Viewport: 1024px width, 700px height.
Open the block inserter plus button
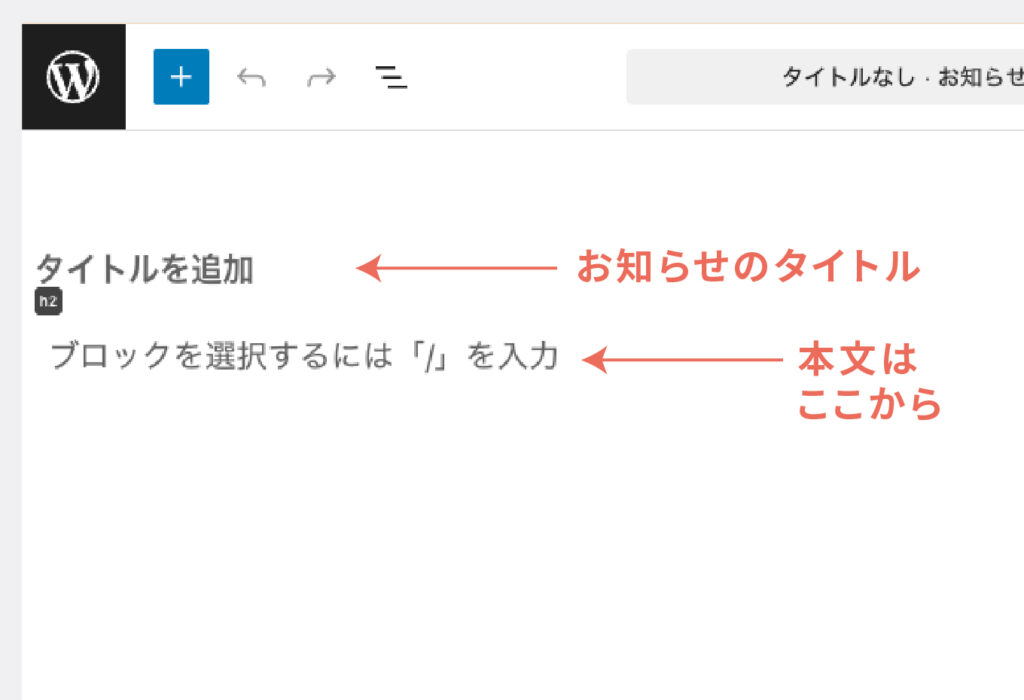[x=181, y=77]
